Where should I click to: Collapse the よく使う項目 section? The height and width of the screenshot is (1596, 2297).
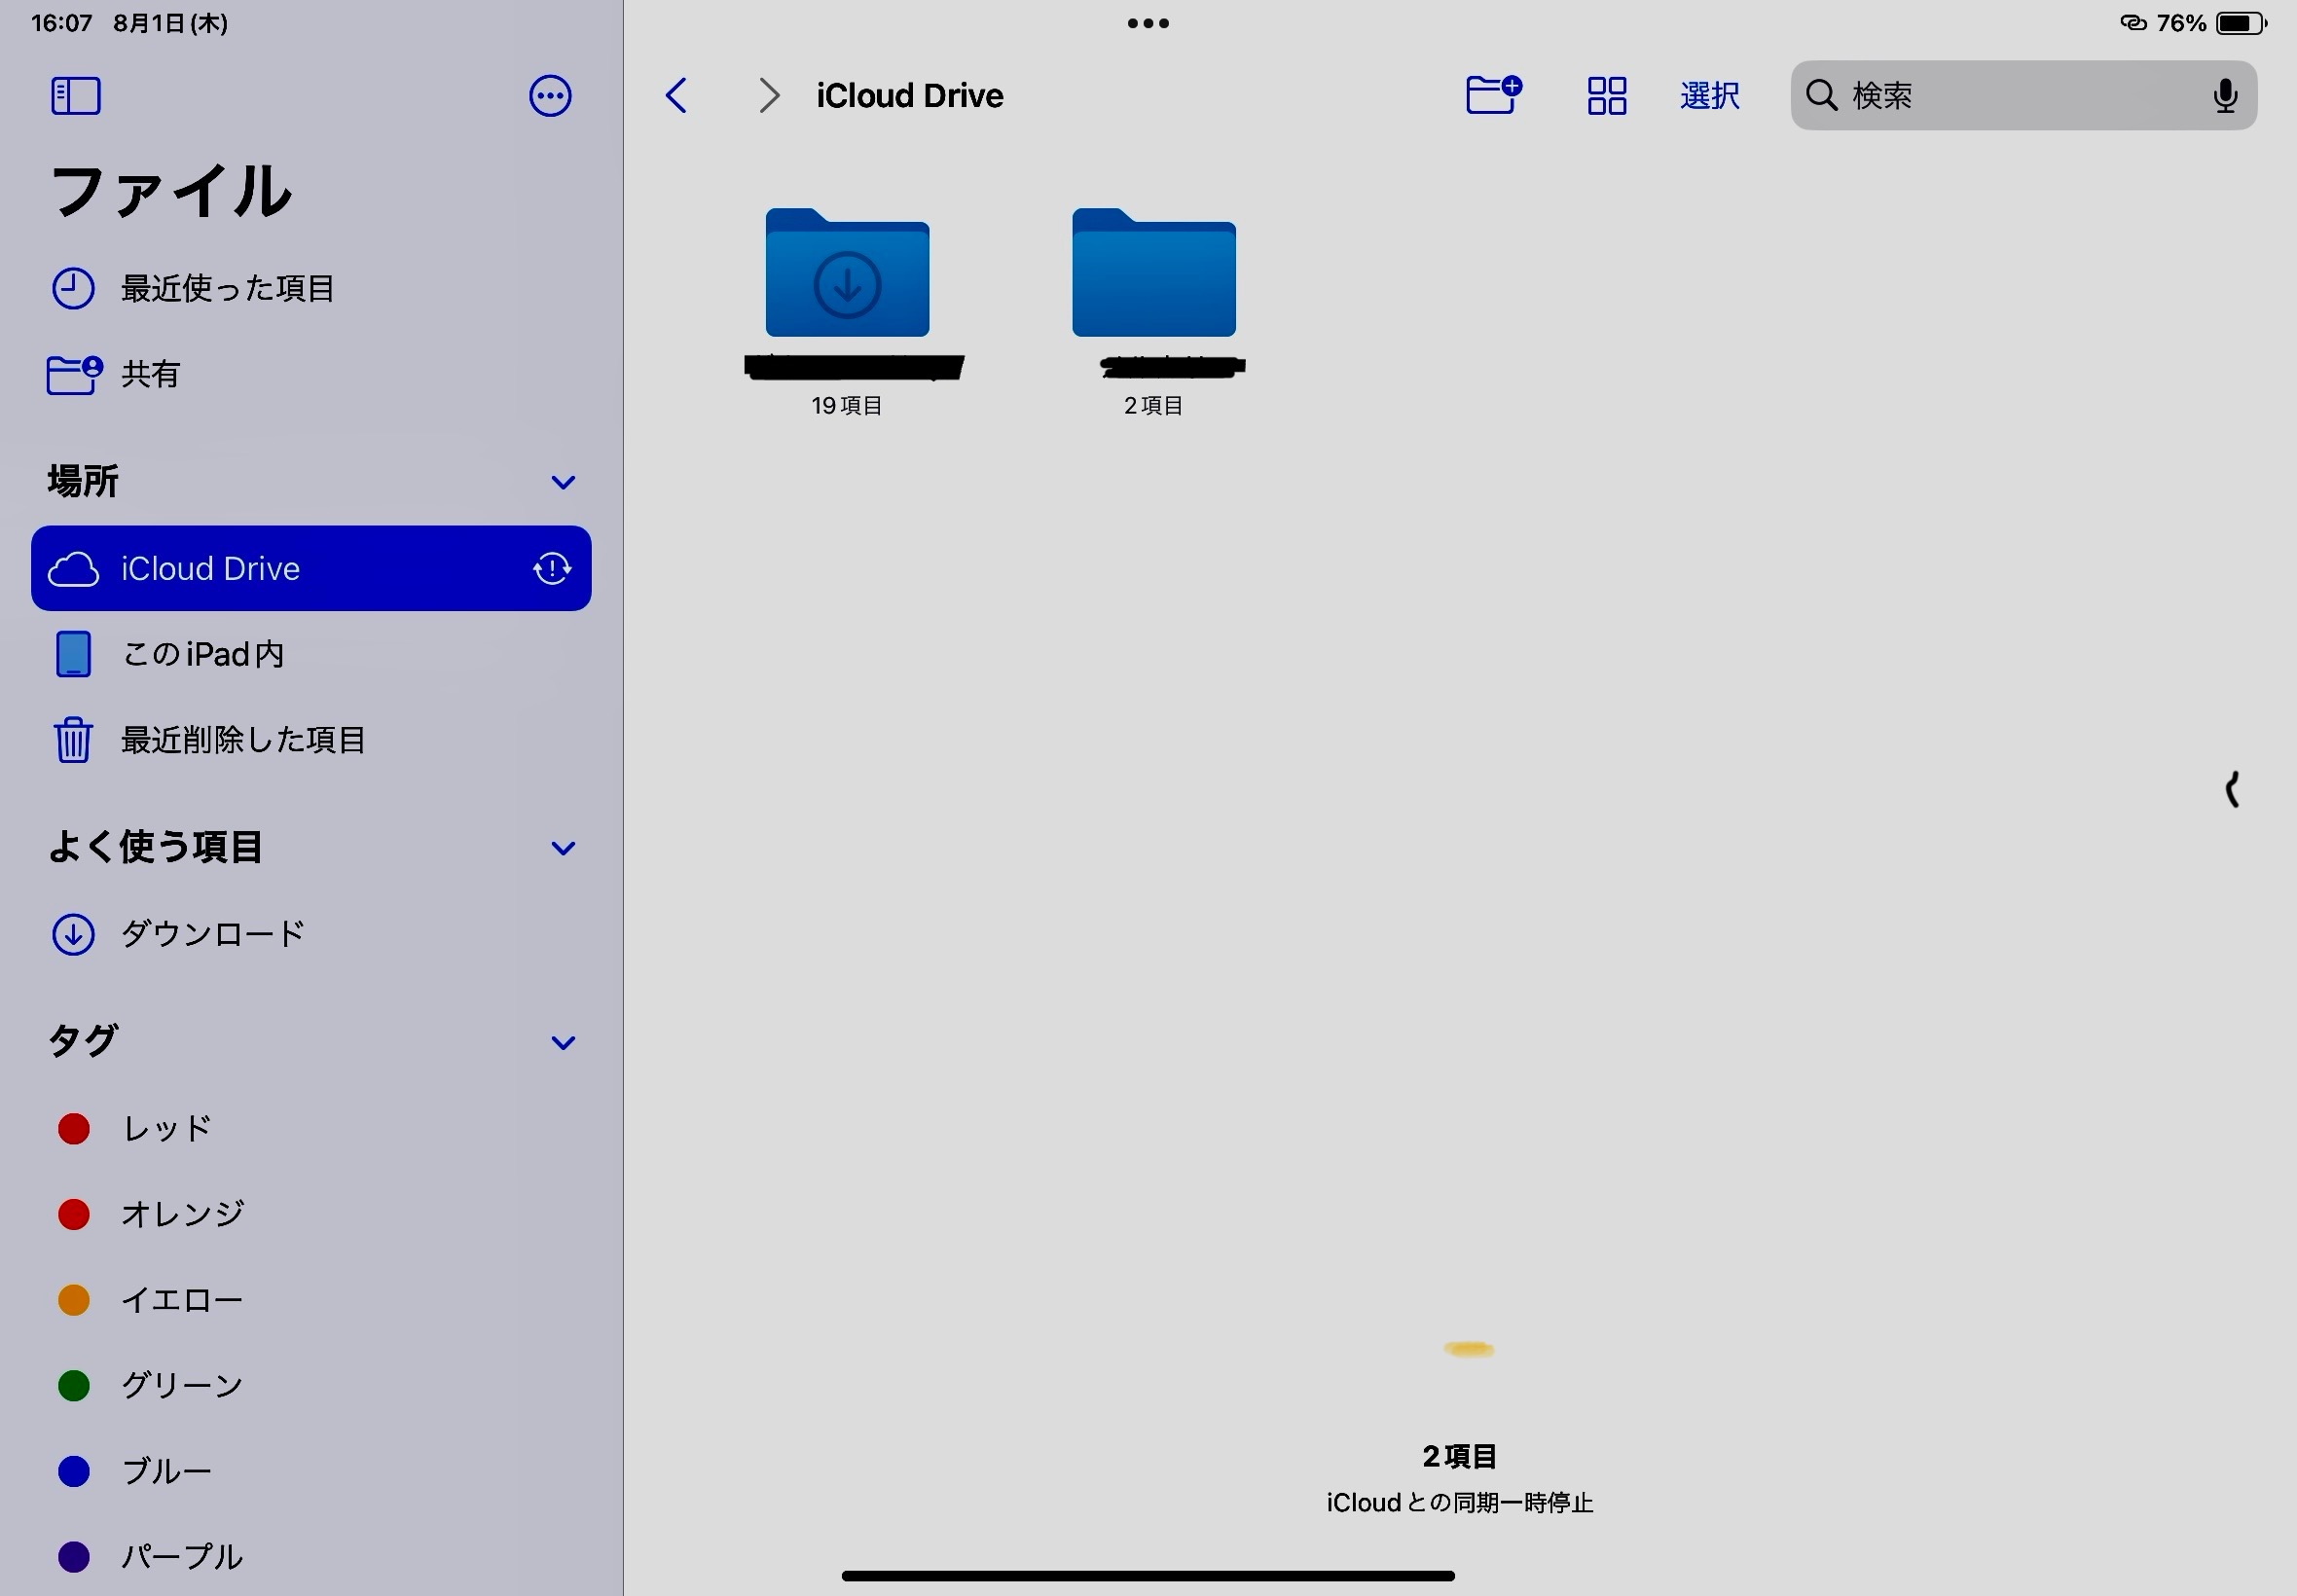click(563, 848)
